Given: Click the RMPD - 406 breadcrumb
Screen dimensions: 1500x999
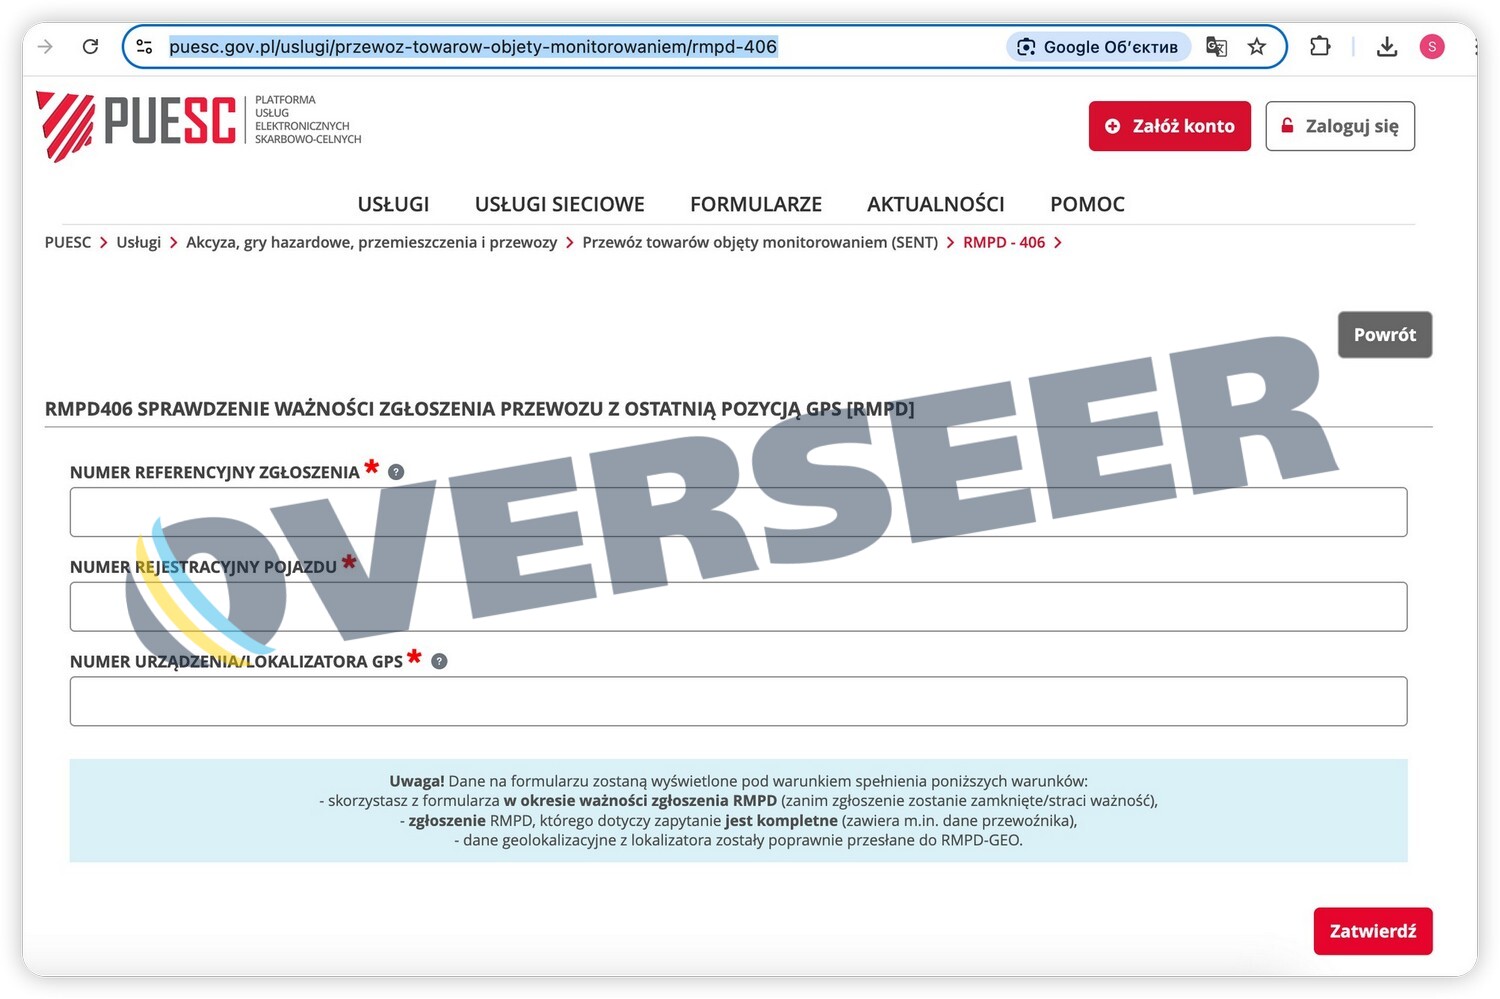Looking at the screenshot, I should [x=1004, y=242].
